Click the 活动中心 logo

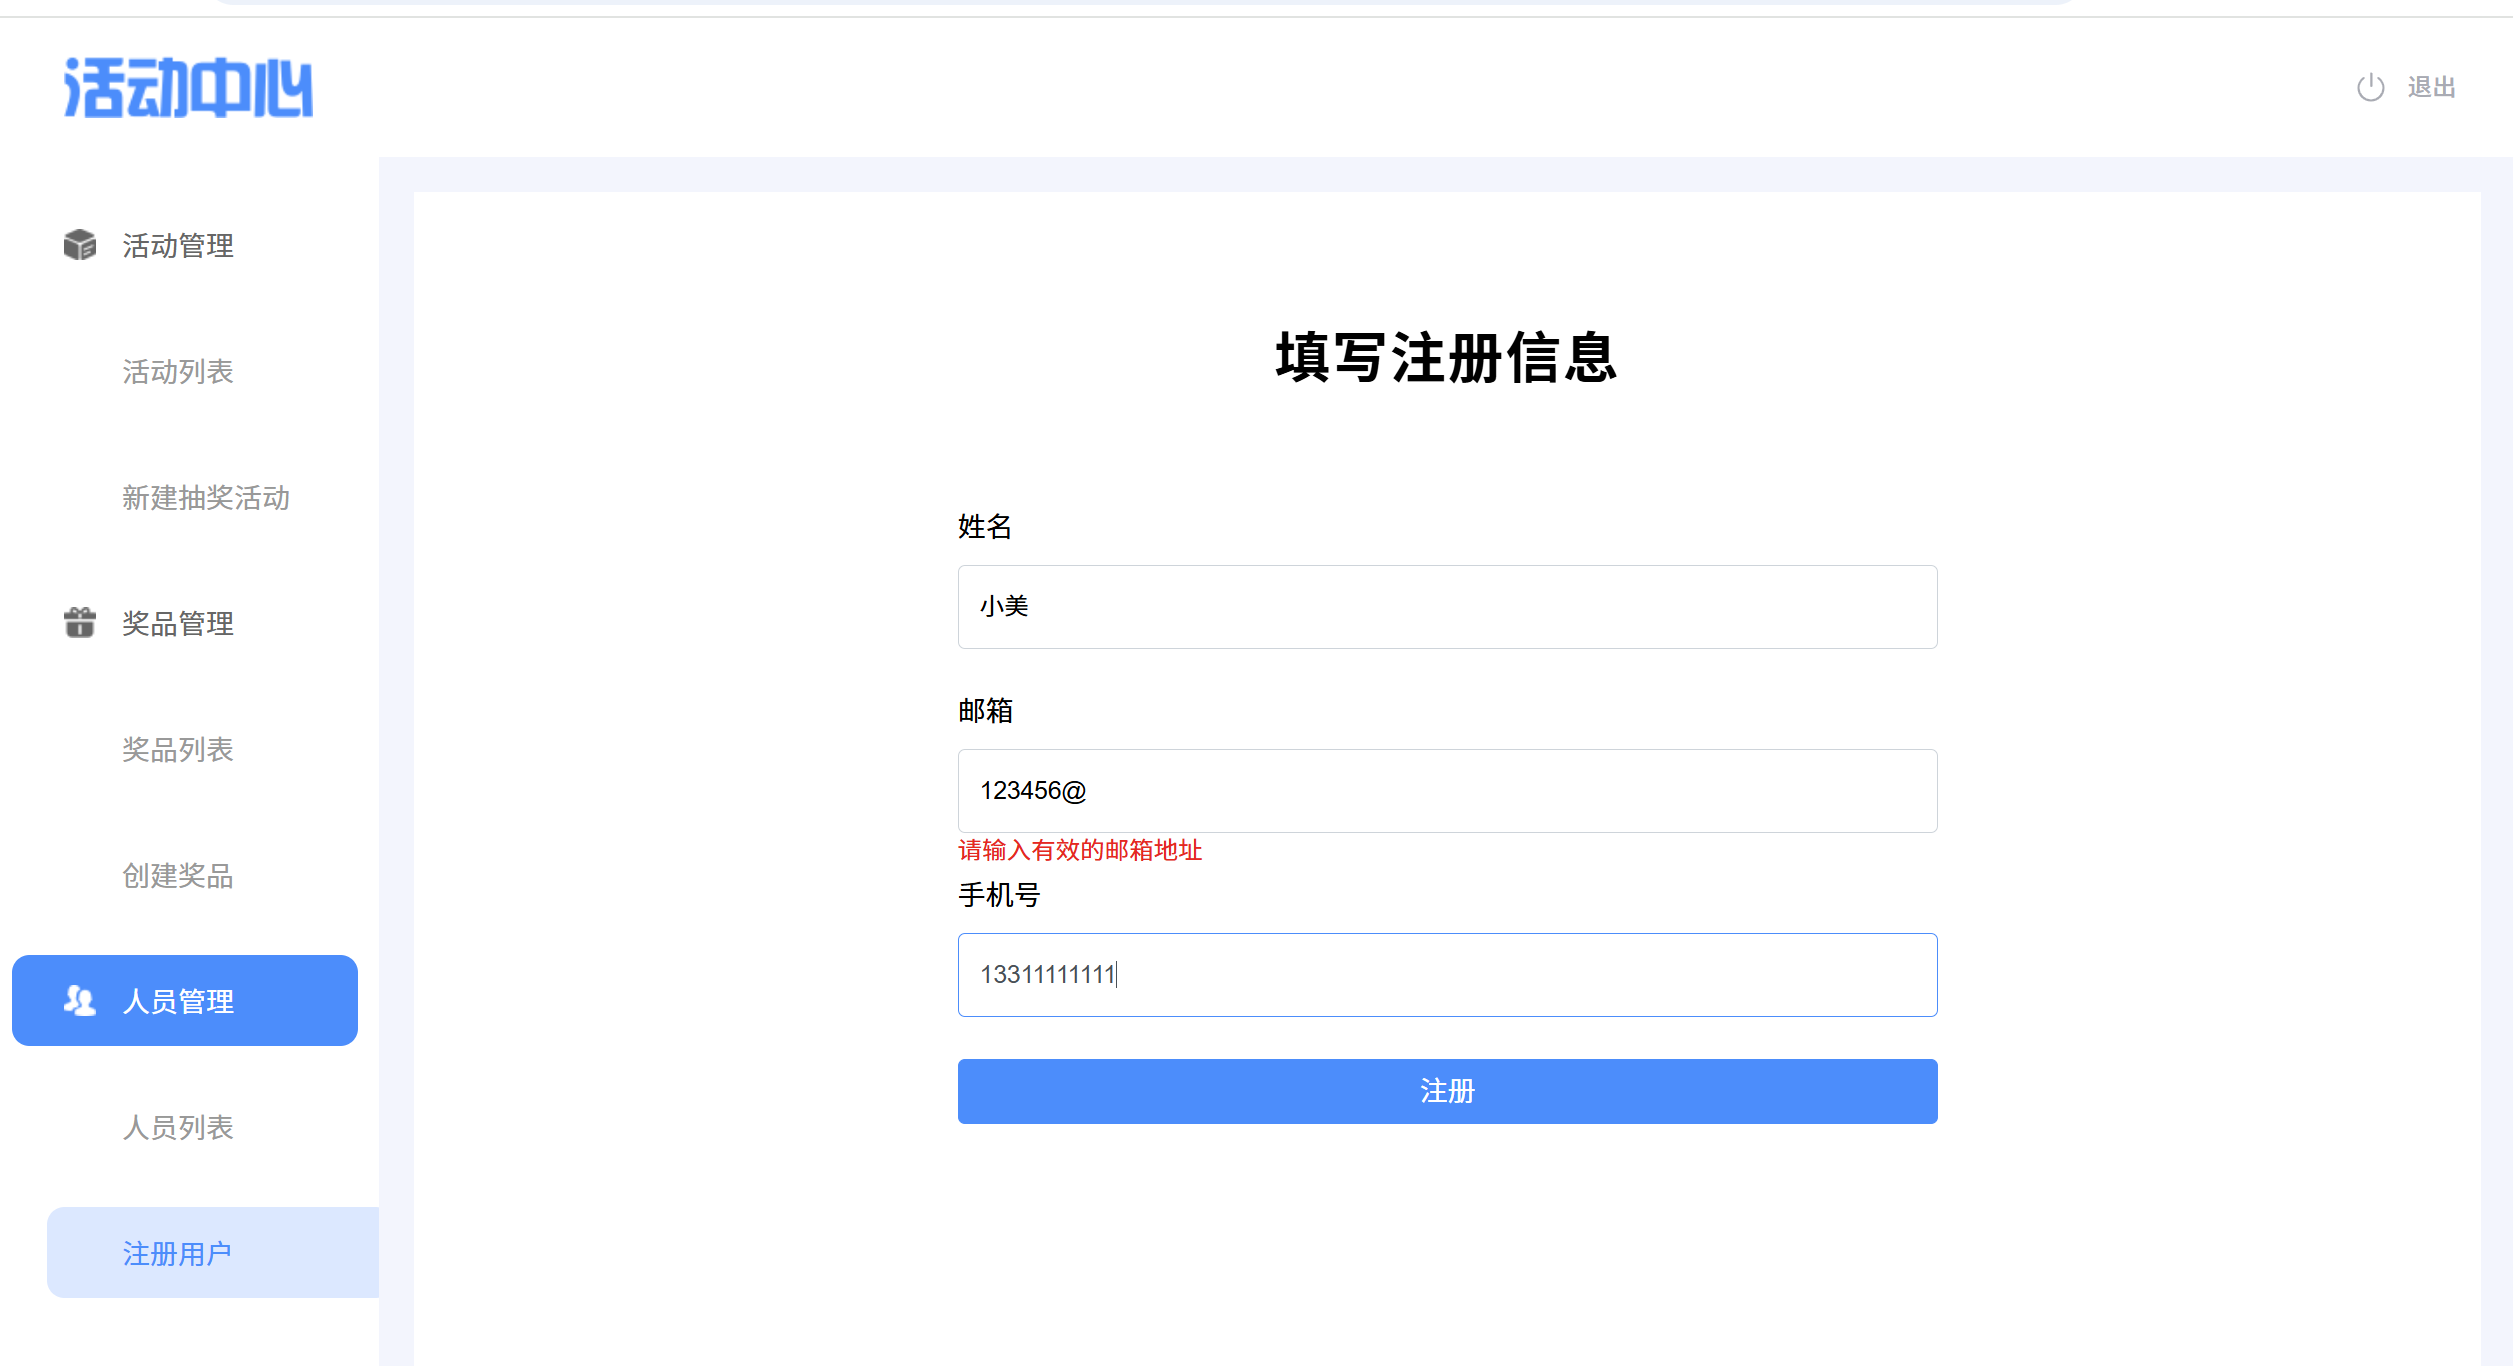pos(188,88)
